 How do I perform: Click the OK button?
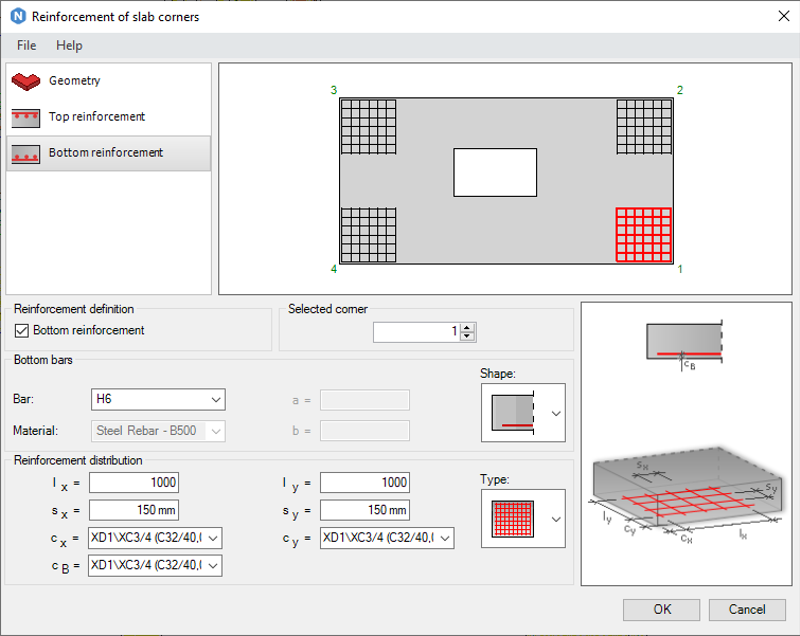click(662, 609)
